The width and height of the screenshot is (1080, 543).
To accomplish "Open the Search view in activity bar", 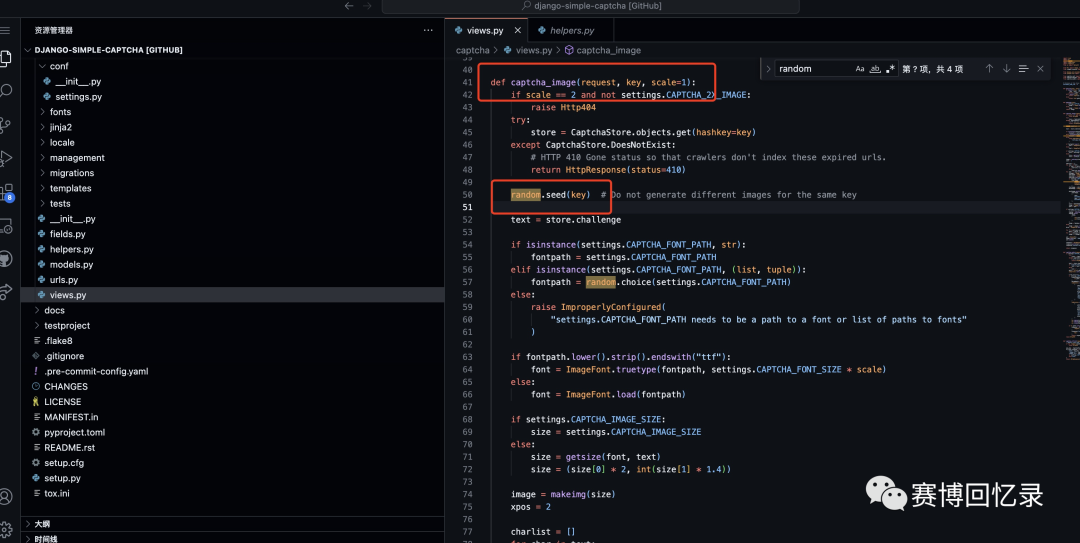I will (6, 91).
